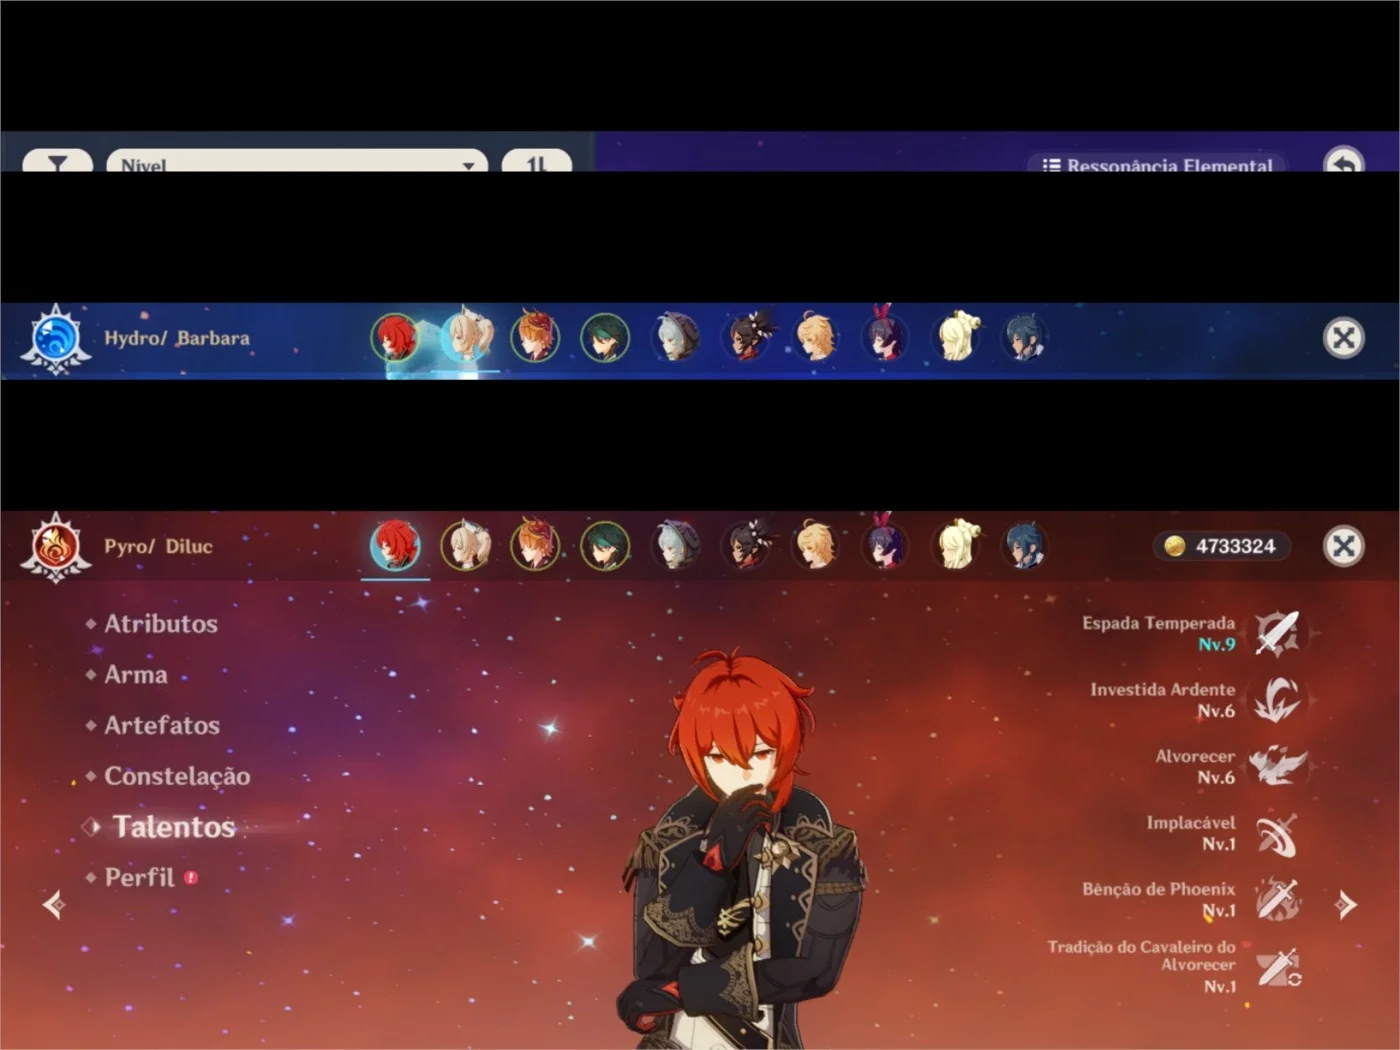Click the Investida Ardente label

tap(1162, 690)
